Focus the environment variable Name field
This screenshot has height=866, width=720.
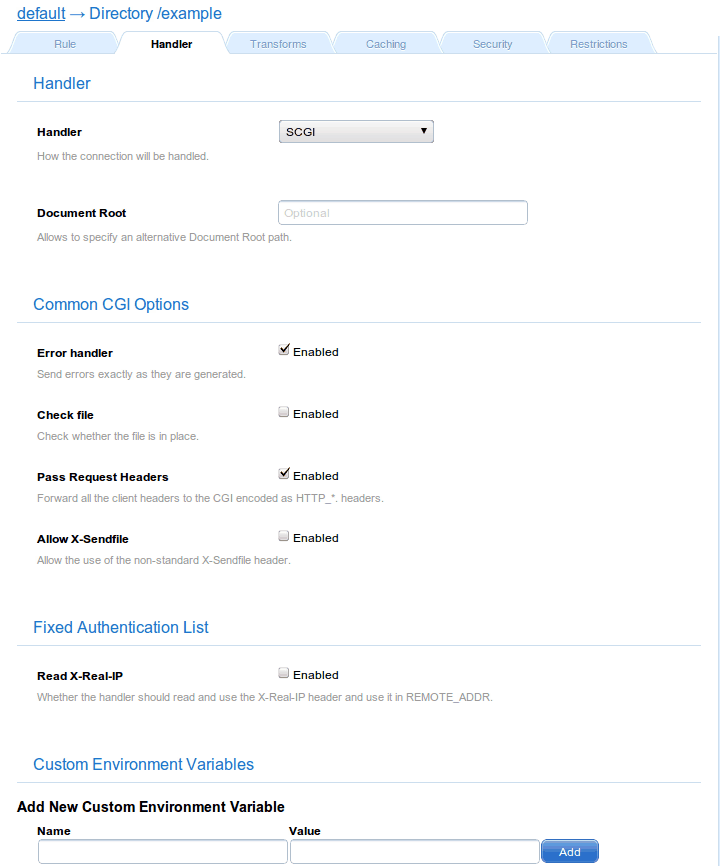pos(163,852)
